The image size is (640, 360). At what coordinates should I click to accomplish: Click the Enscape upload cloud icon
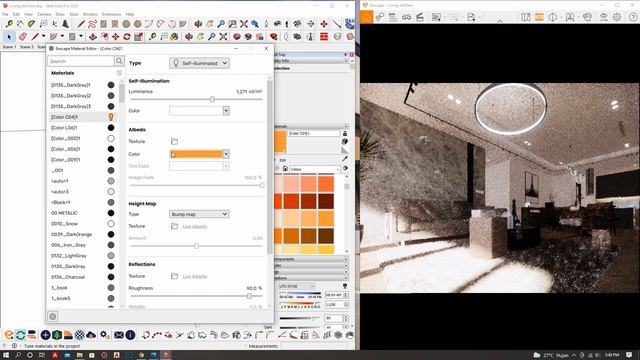(x=91, y=335)
